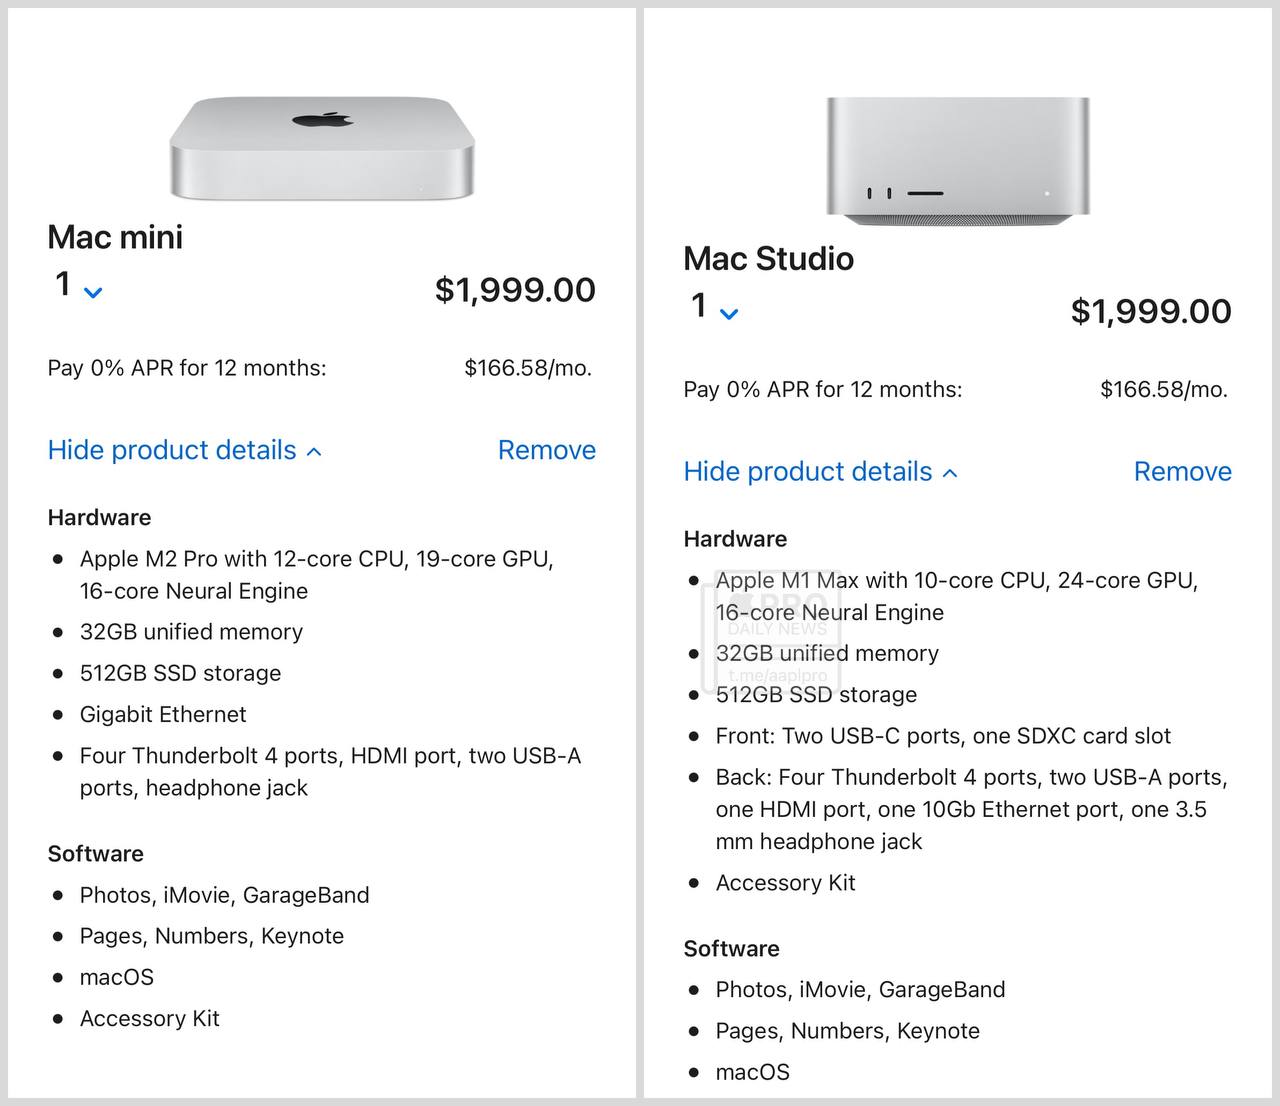Open Mac Studio quantity dropdown
The image size is (1280, 1106).
714,307
